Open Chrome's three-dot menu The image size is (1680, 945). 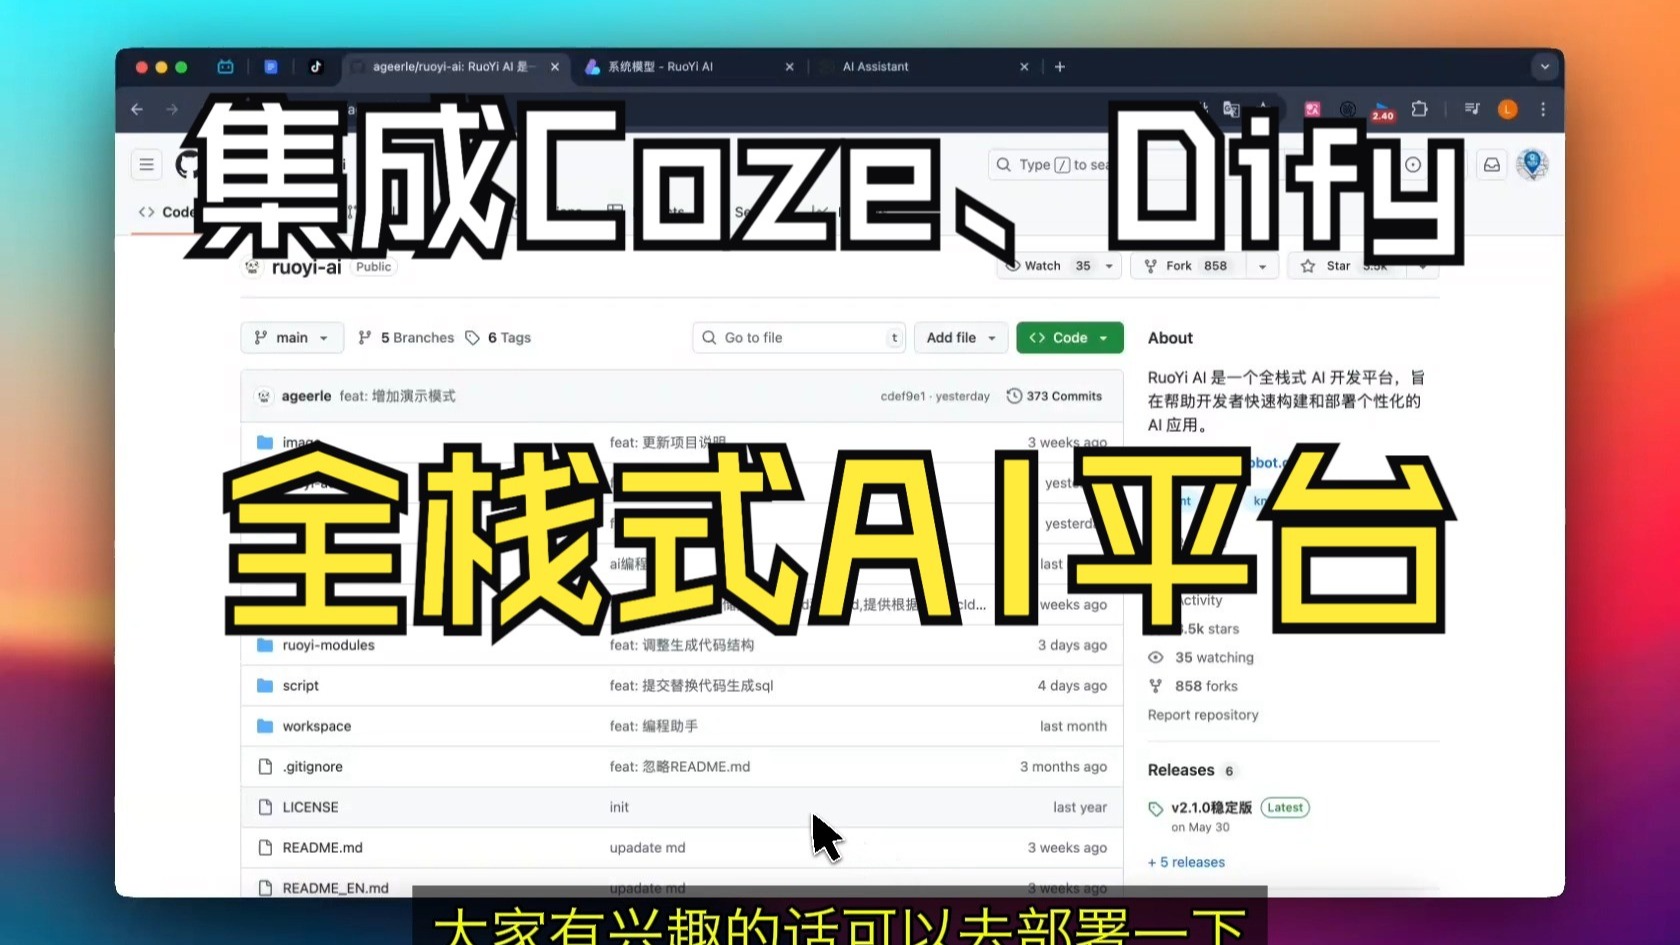click(1543, 109)
